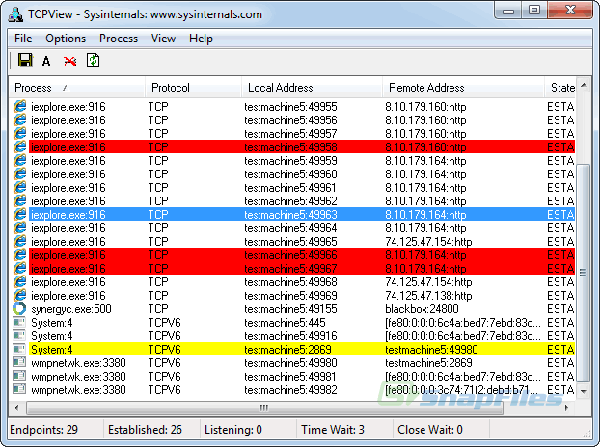
Task: Click the horizontal scrollbar right arrow
Action: 566,408
